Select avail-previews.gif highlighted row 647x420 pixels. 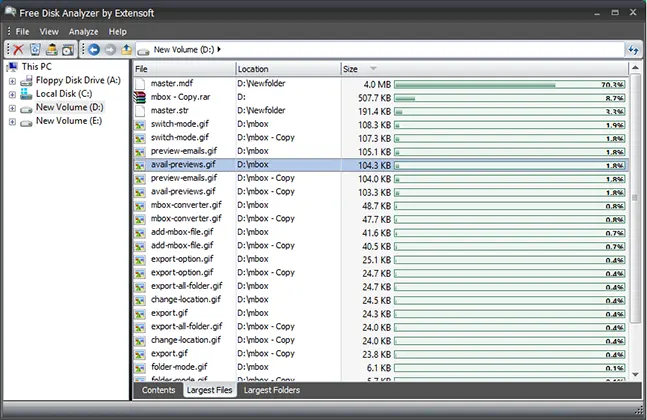(x=381, y=165)
